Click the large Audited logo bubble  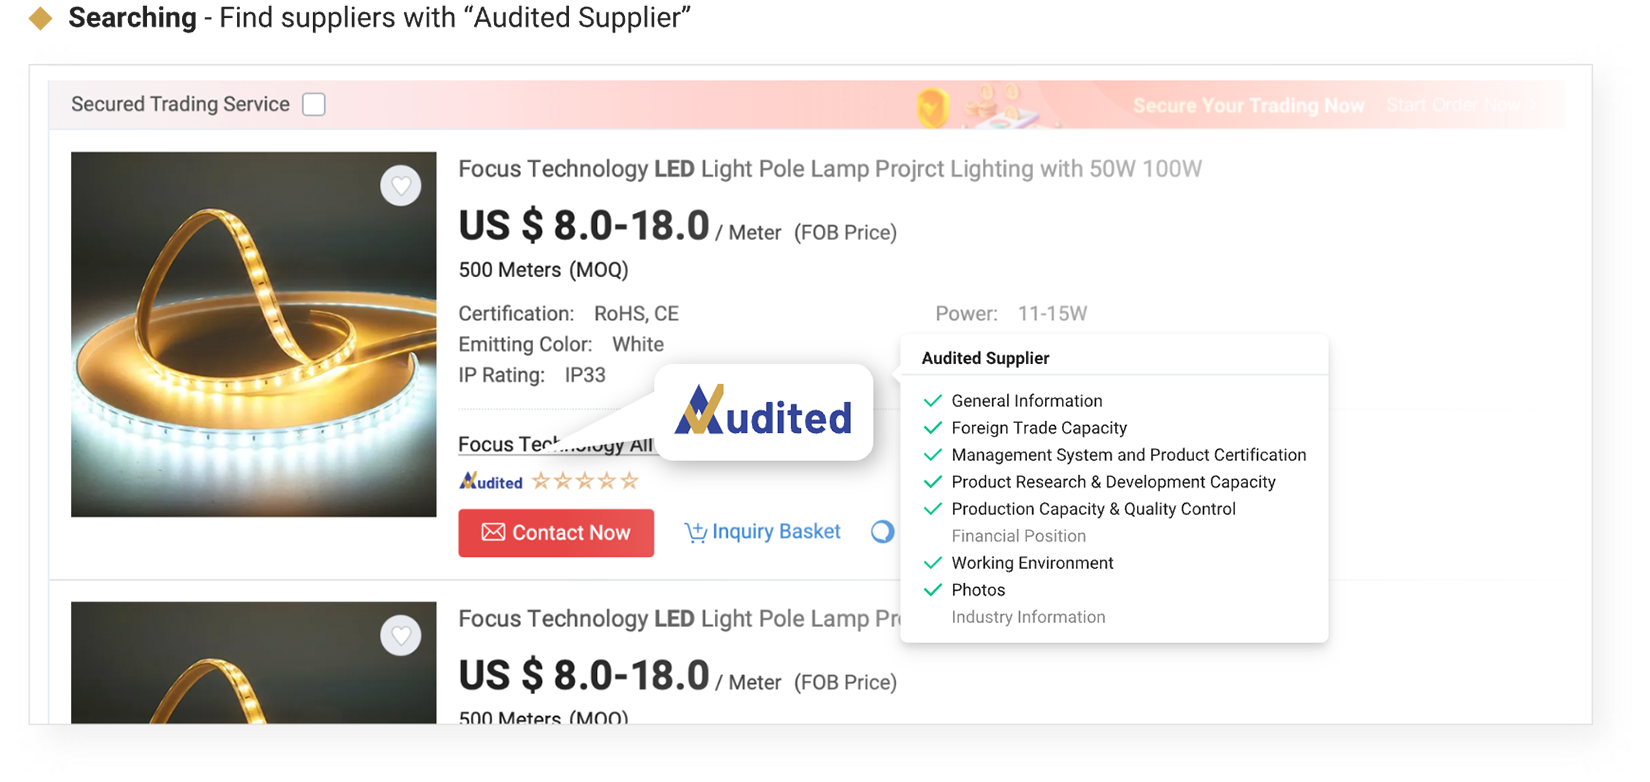(x=764, y=412)
